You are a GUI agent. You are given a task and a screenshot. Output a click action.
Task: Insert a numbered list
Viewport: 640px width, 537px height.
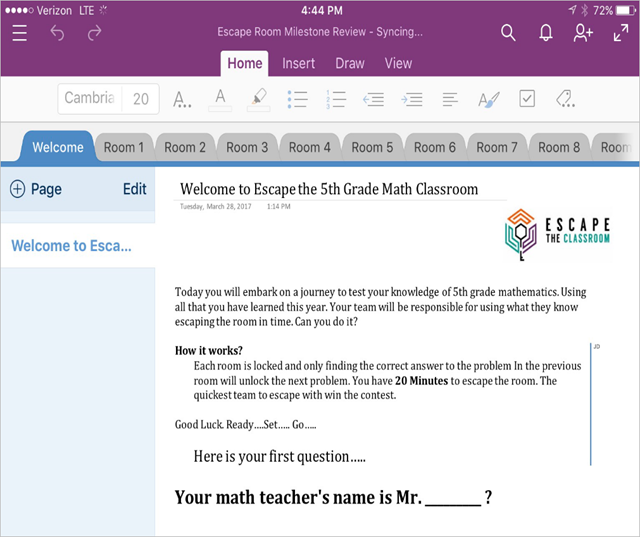coord(335,98)
